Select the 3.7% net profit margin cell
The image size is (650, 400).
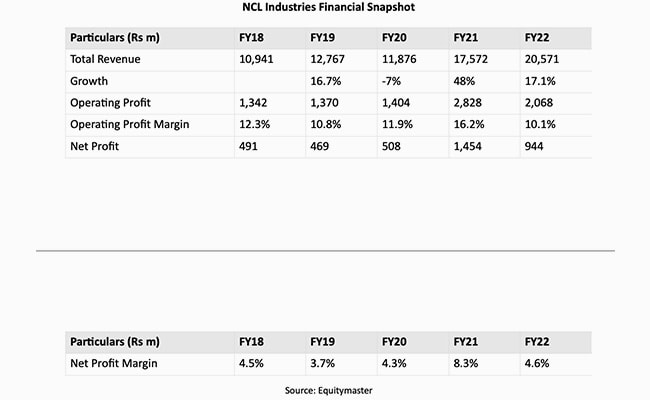(323, 362)
